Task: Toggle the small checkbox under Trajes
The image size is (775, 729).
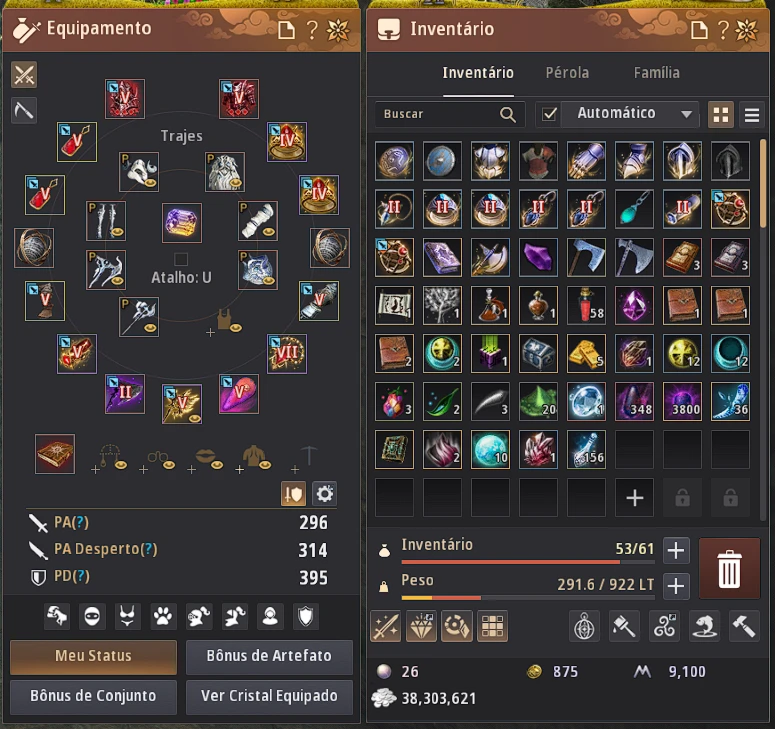Action: coord(181,259)
